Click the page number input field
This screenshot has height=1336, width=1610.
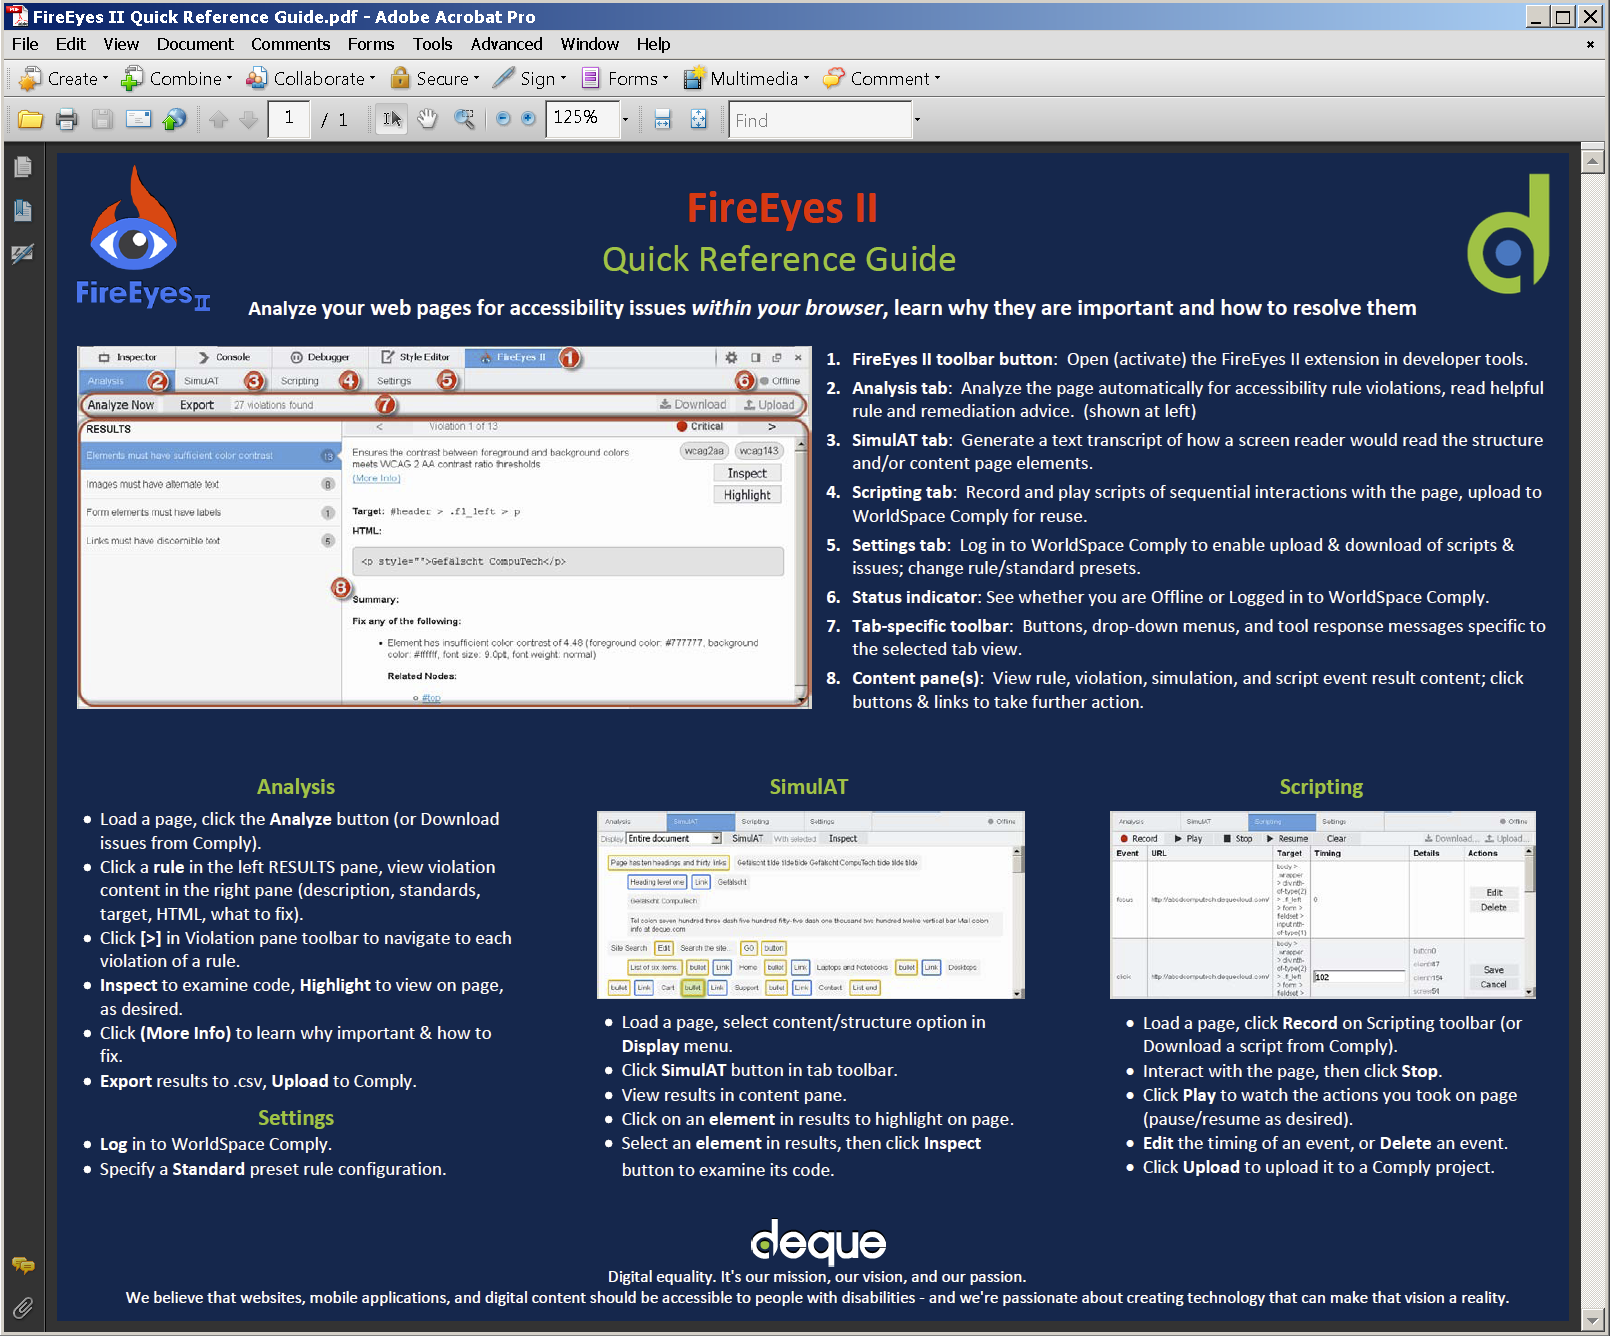(289, 119)
